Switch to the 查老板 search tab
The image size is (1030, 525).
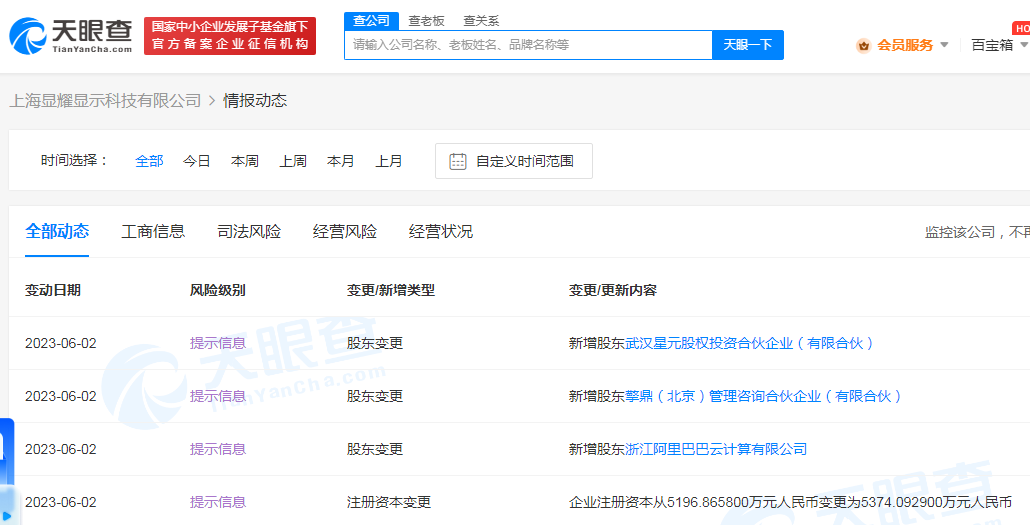click(x=426, y=21)
